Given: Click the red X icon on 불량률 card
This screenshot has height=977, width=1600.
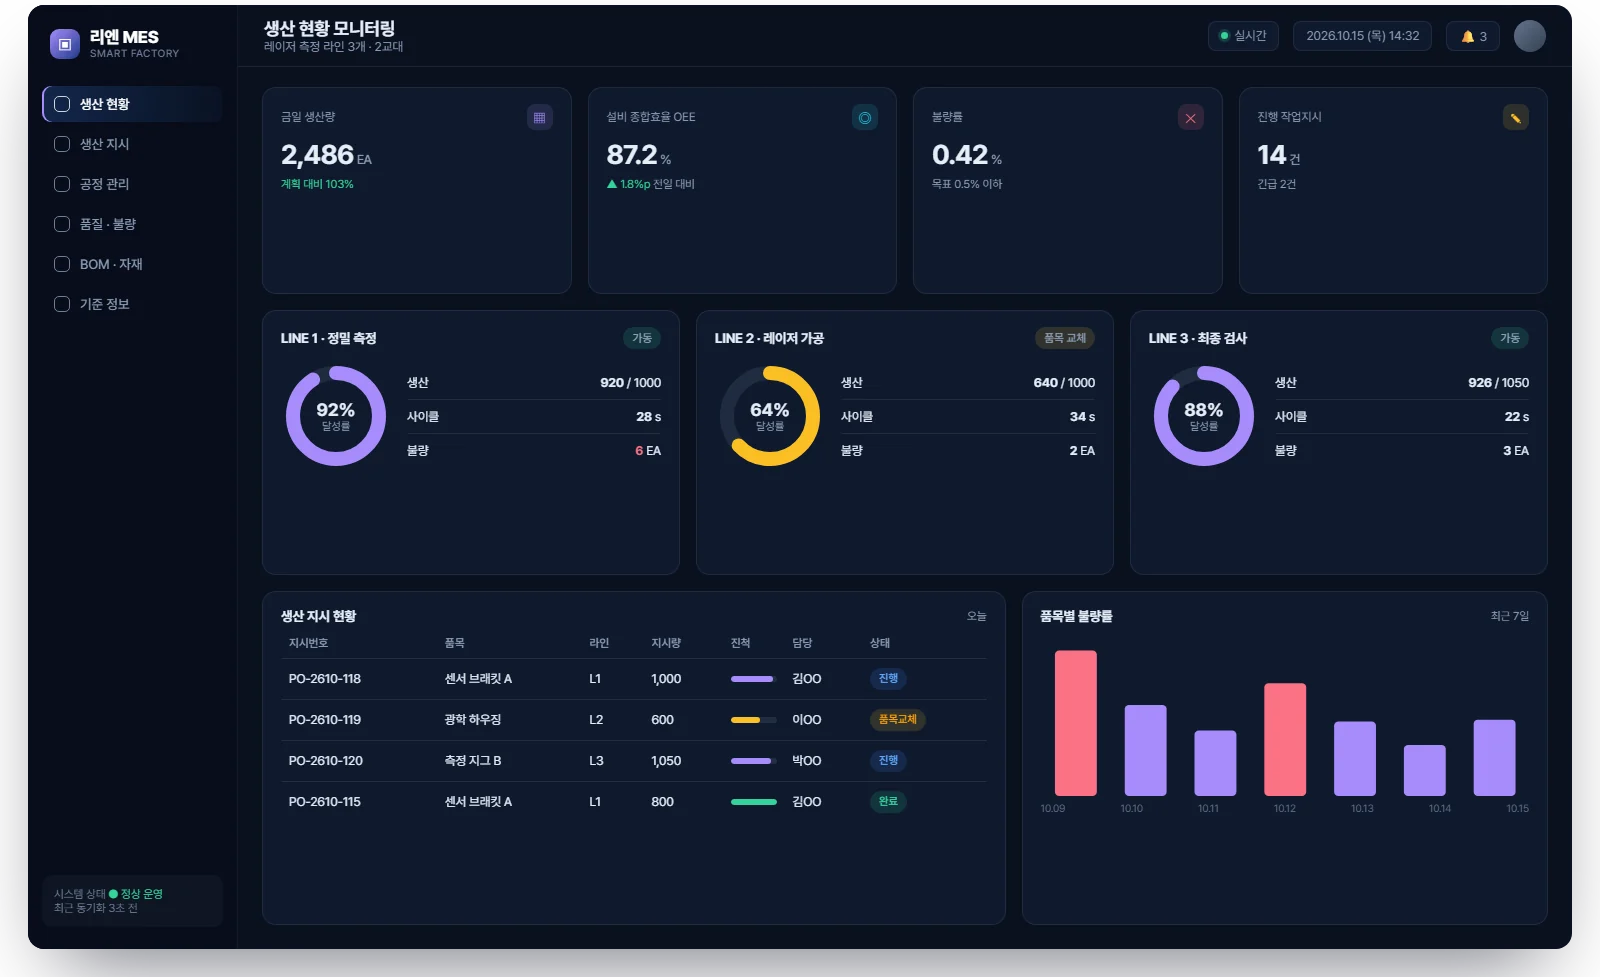Looking at the screenshot, I should click(x=1190, y=118).
